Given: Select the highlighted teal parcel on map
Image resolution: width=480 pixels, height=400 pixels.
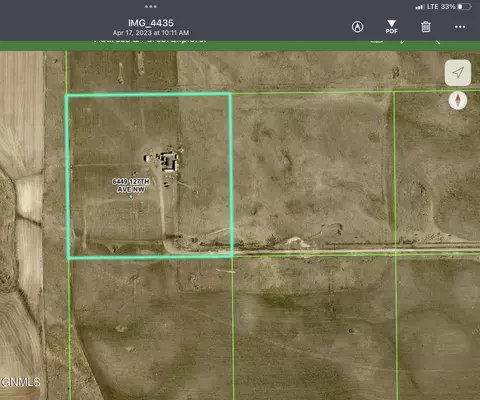Looking at the screenshot, I should (149, 176).
